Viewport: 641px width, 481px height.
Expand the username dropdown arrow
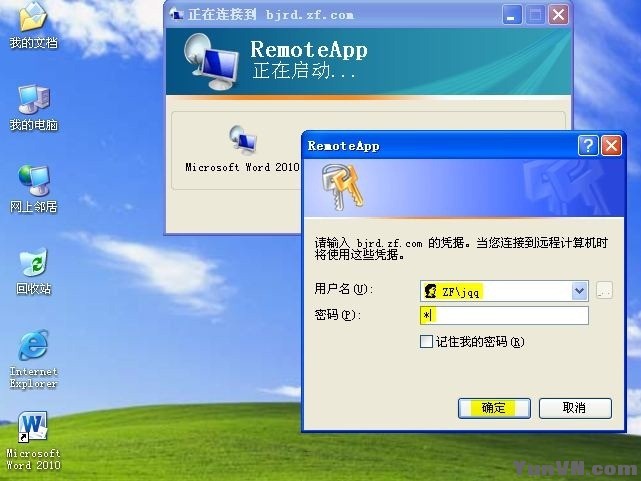(x=579, y=291)
